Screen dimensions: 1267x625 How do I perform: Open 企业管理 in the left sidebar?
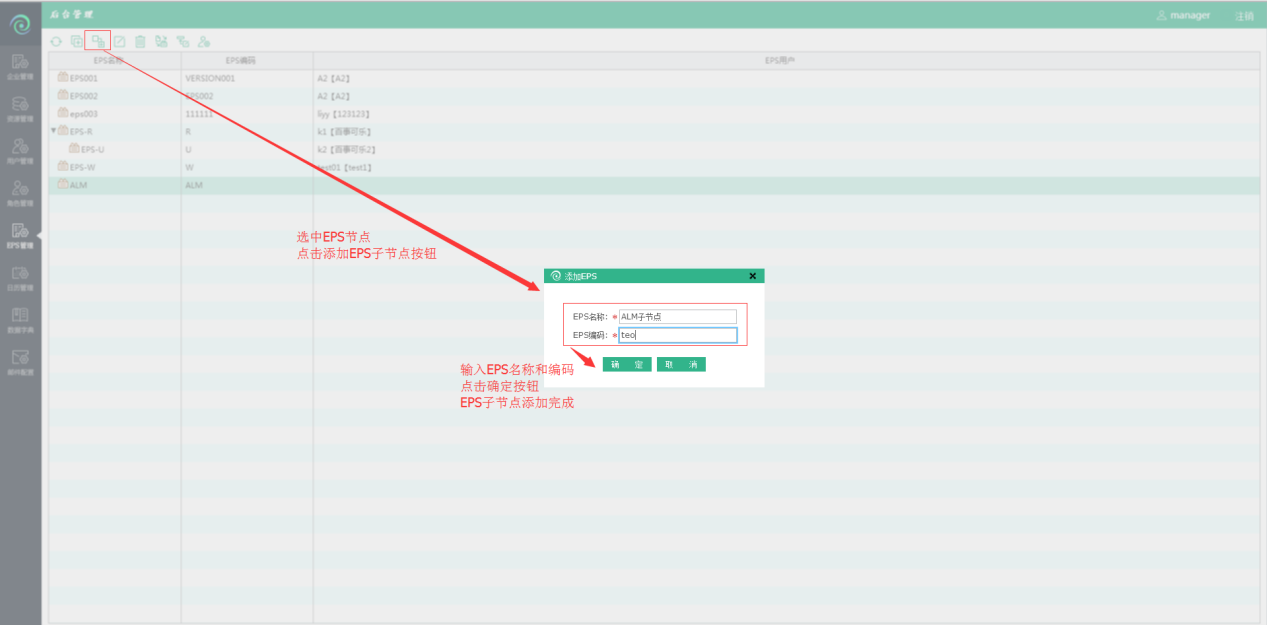click(x=20, y=66)
